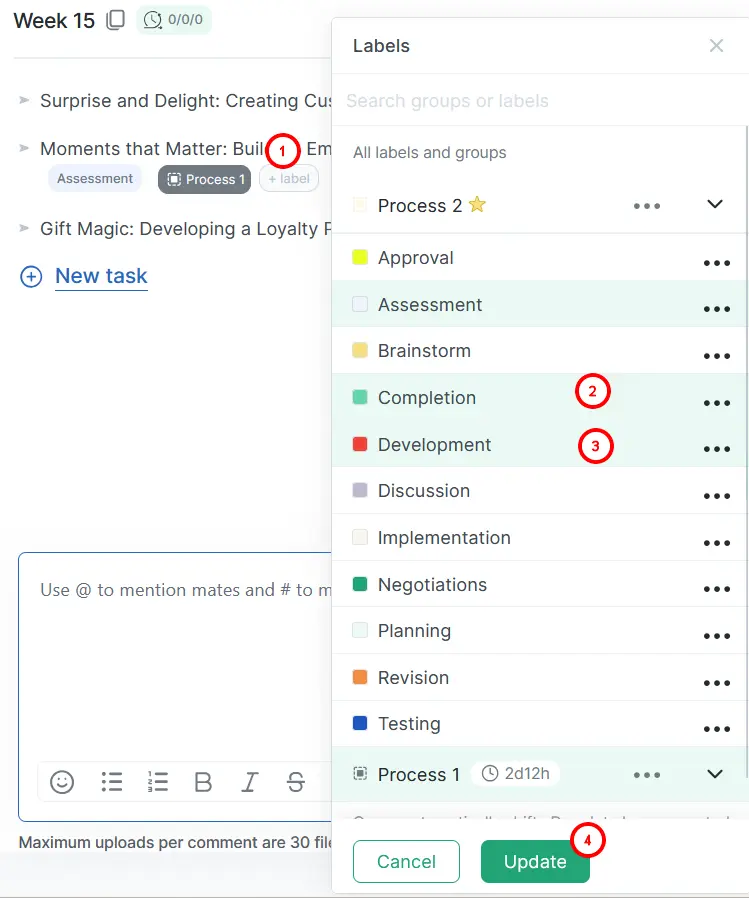This screenshot has height=898, width=749.
Task: Toggle the Development label selection
Action: pyautogui.click(x=434, y=445)
